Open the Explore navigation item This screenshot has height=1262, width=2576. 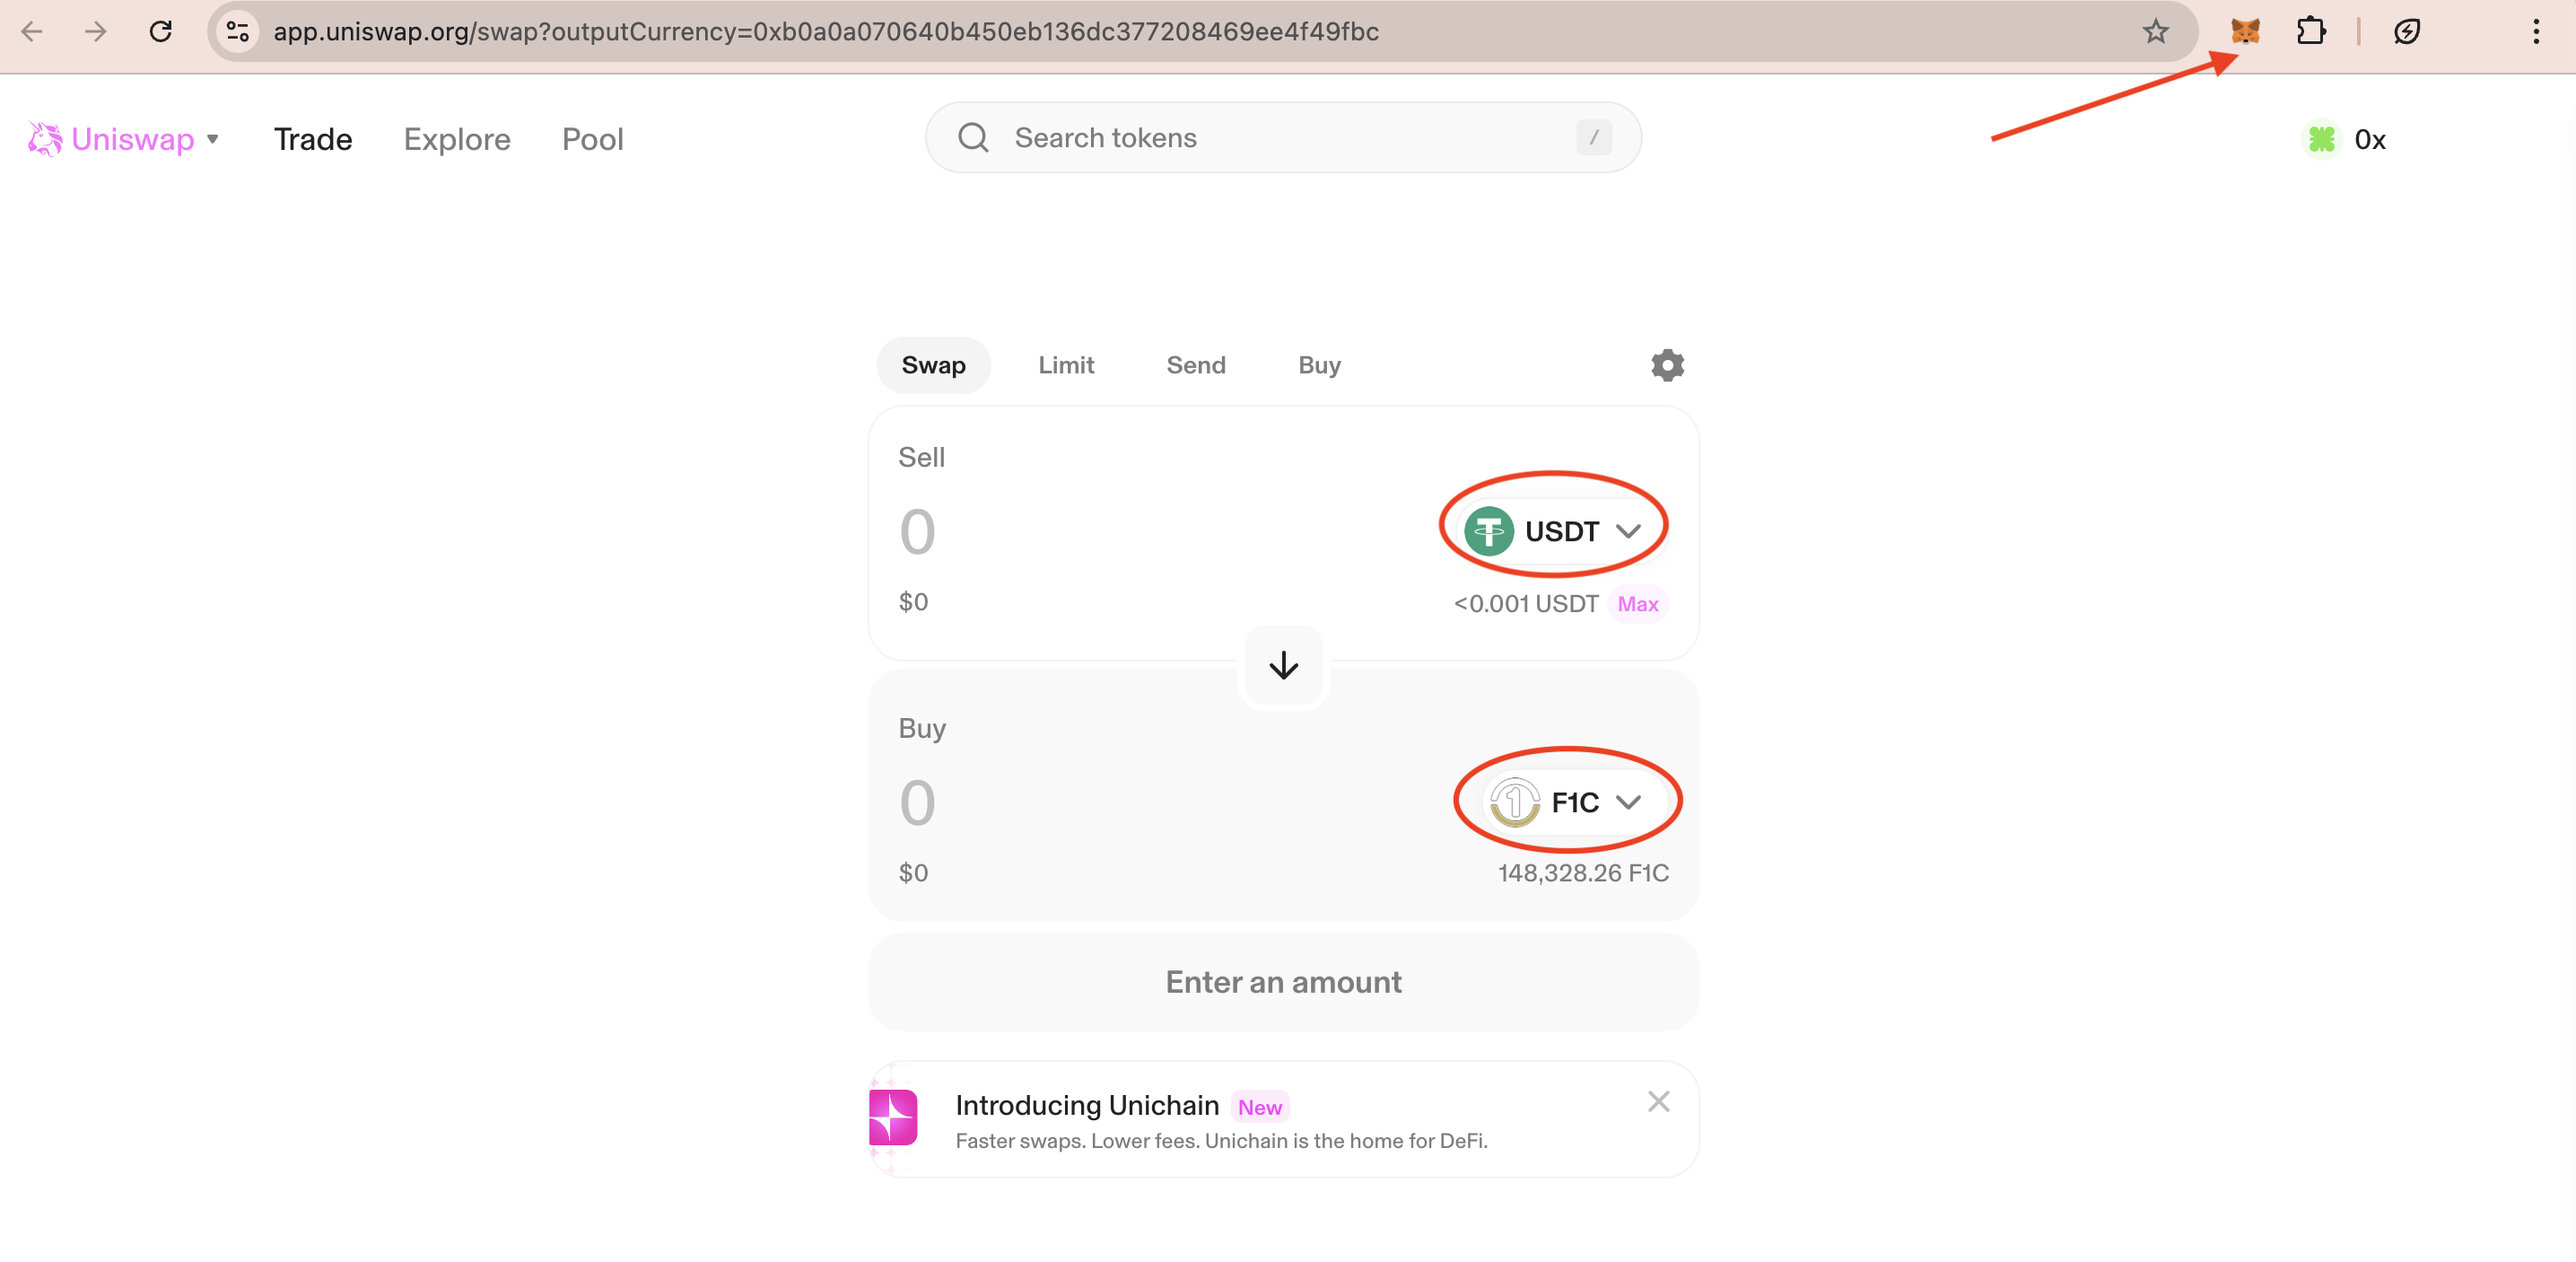pos(457,139)
